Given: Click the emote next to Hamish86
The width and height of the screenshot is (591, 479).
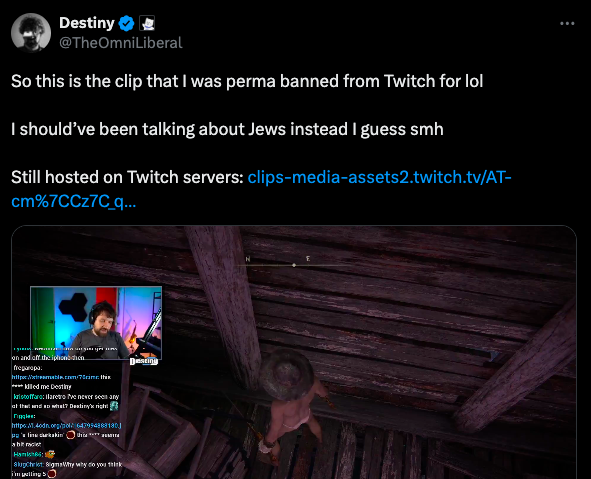Looking at the screenshot, I should pos(50,455).
